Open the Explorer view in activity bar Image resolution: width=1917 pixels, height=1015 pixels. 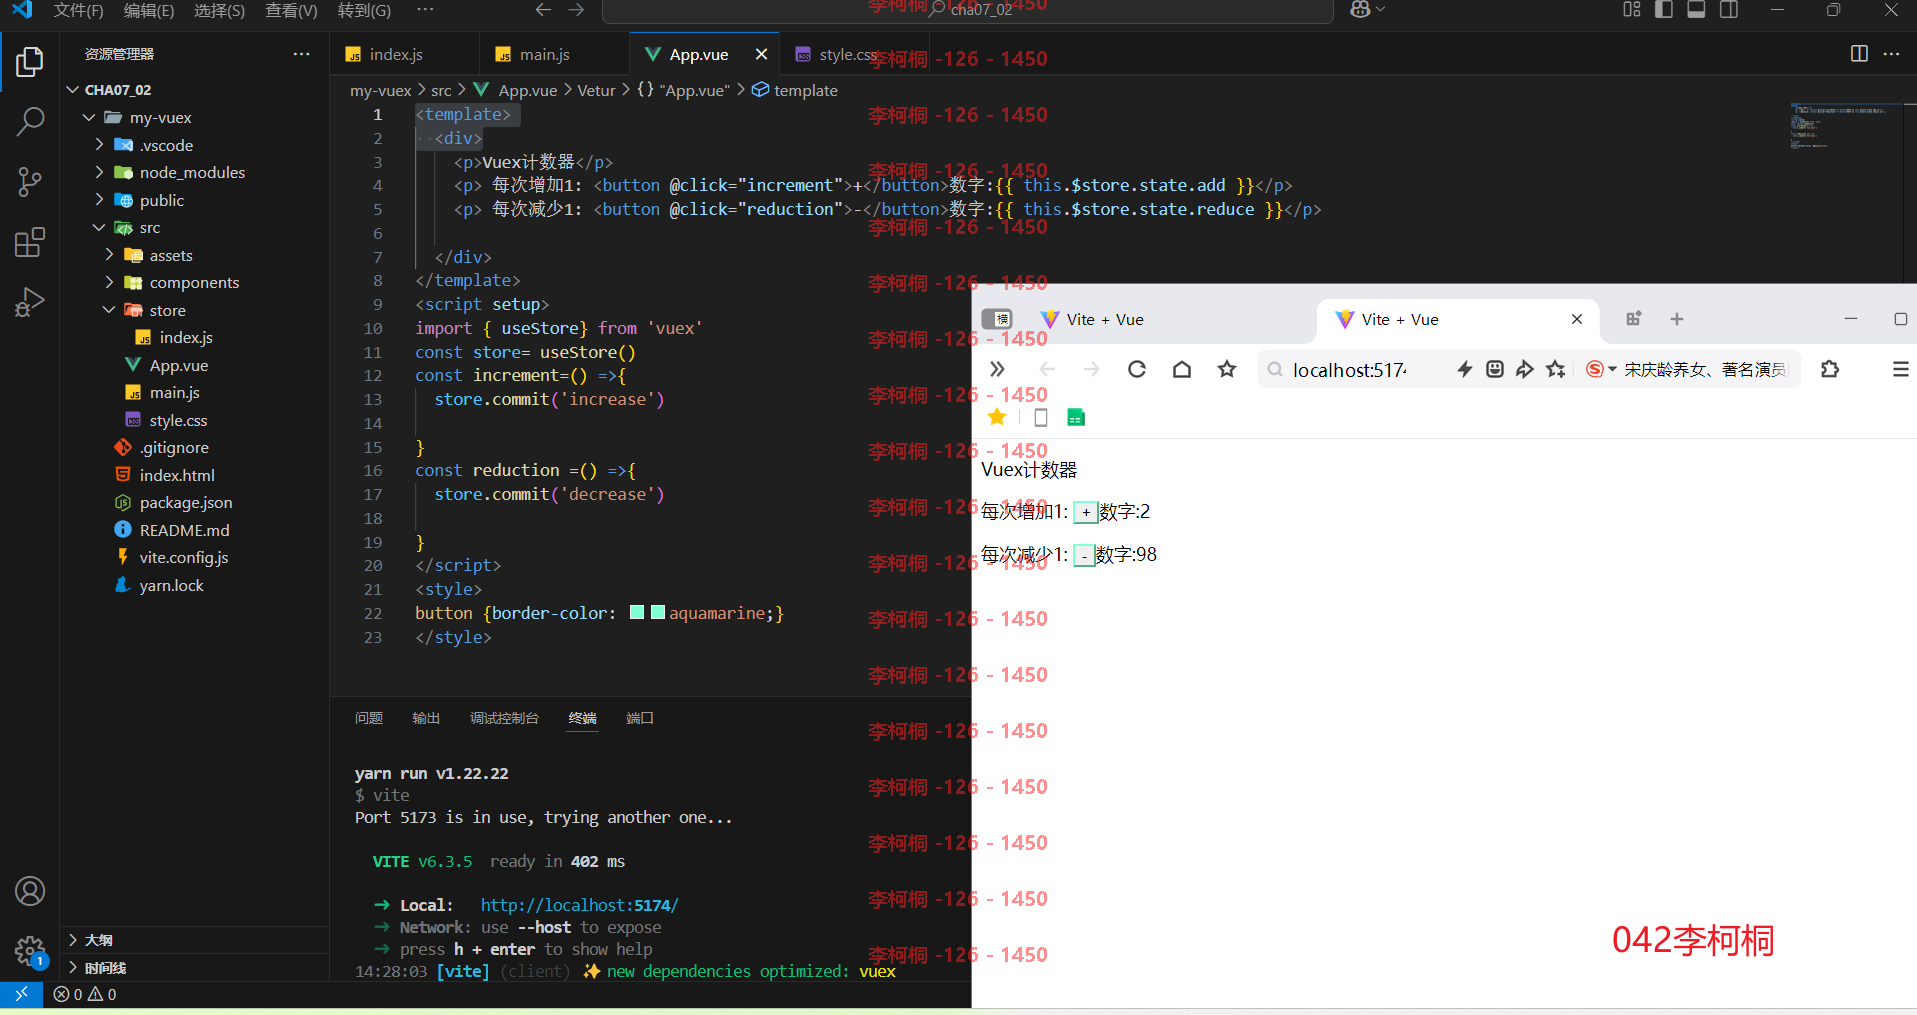(30, 62)
